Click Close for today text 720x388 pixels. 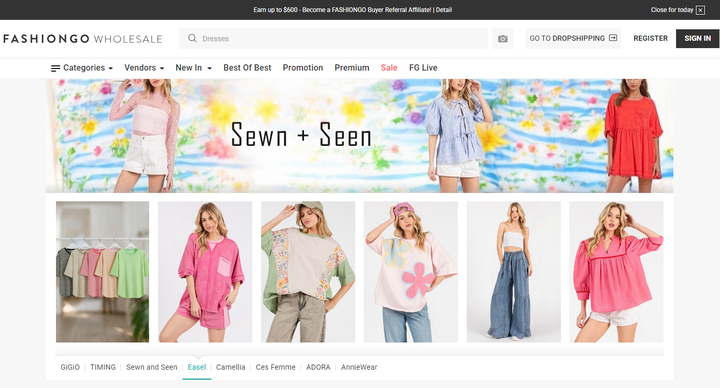[672, 10]
